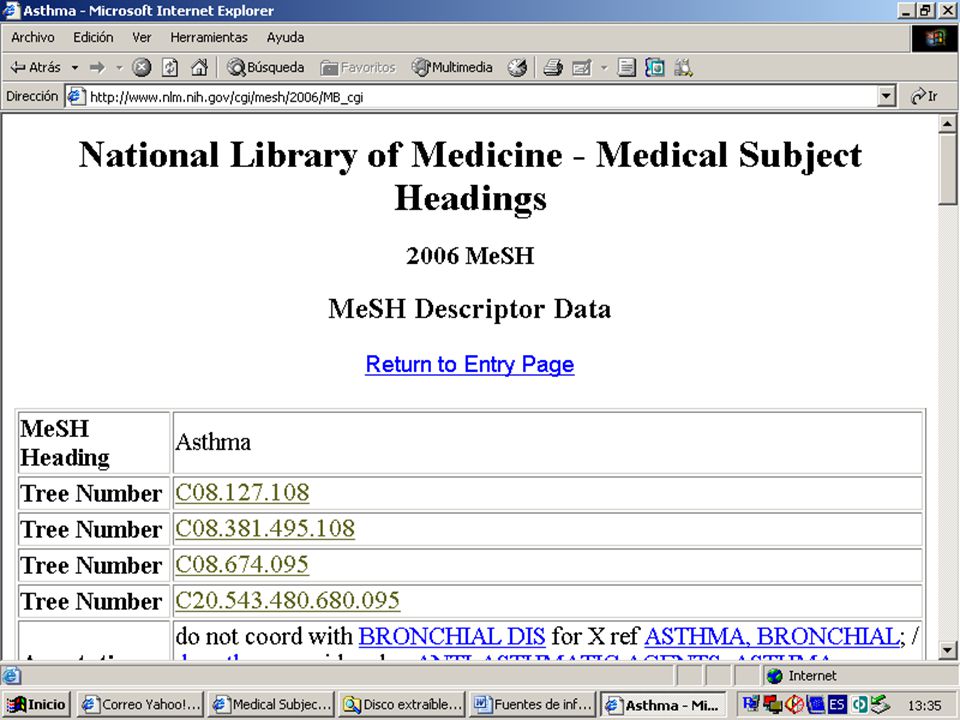
Task: Open the Herramientas menu
Action: (209, 37)
